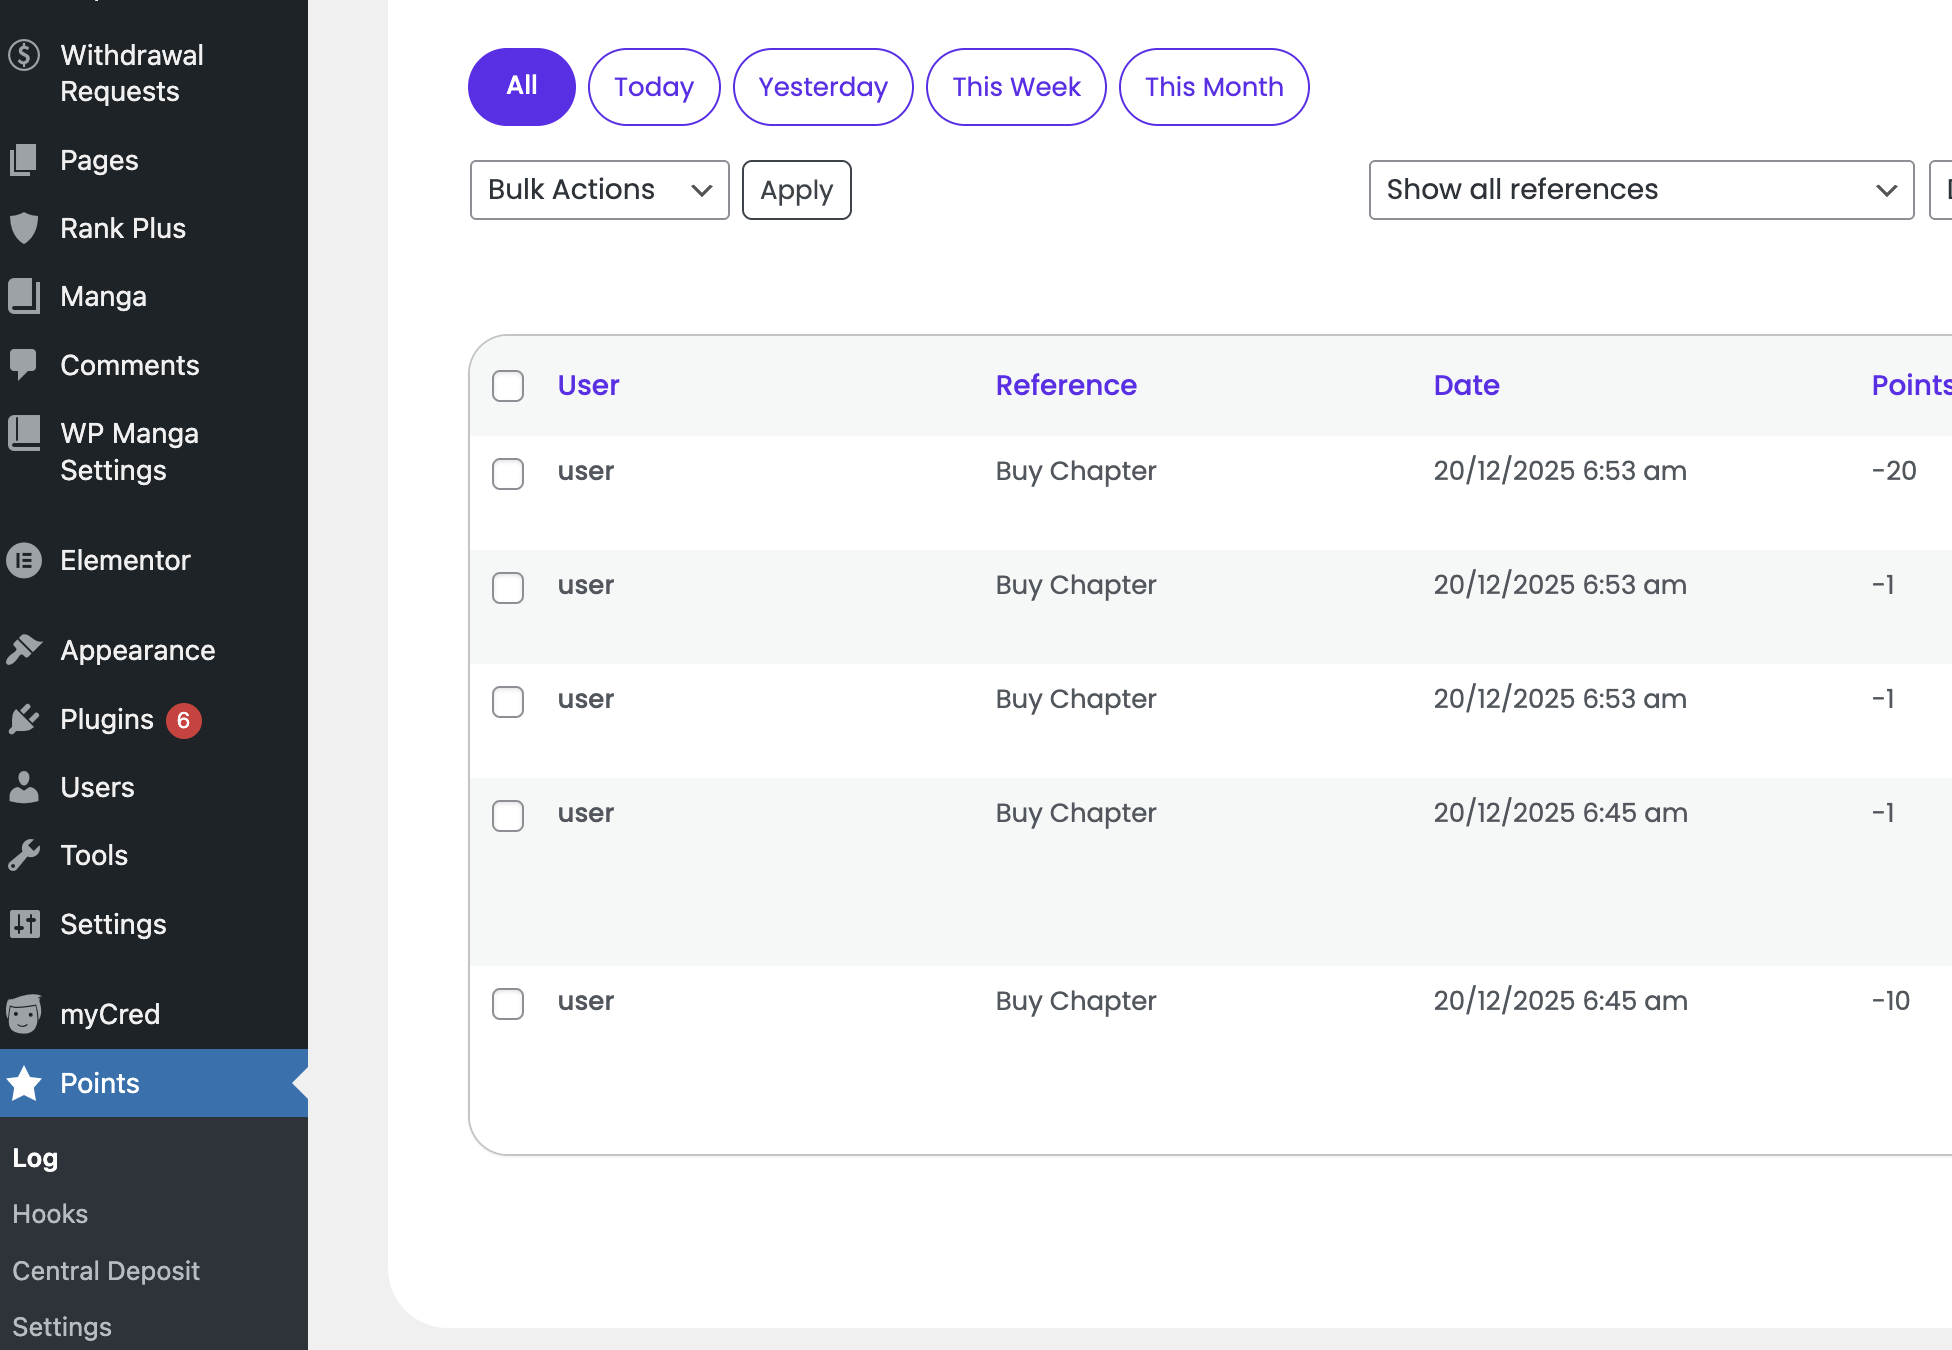Open the Central Deposit submenu link
This screenshot has width=1952, height=1350.
click(x=106, y=1271)
